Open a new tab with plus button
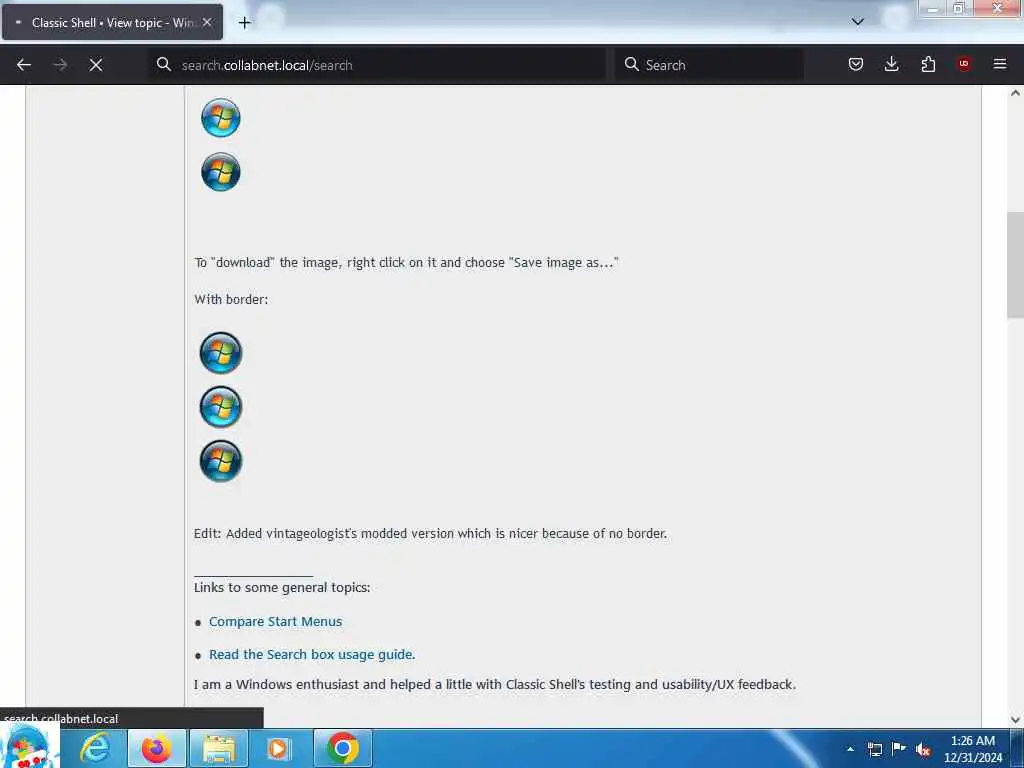Viewport: 1024px width, 768px height. click(x=244, y=23)
